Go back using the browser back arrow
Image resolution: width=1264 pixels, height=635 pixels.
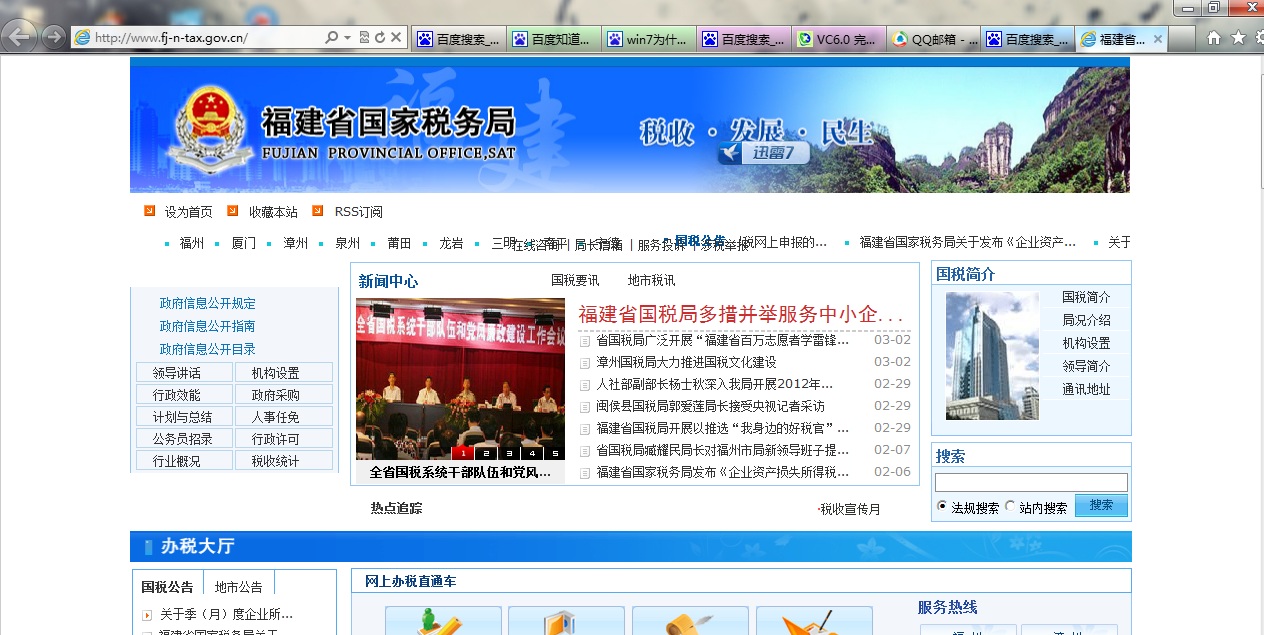[19, 38]
